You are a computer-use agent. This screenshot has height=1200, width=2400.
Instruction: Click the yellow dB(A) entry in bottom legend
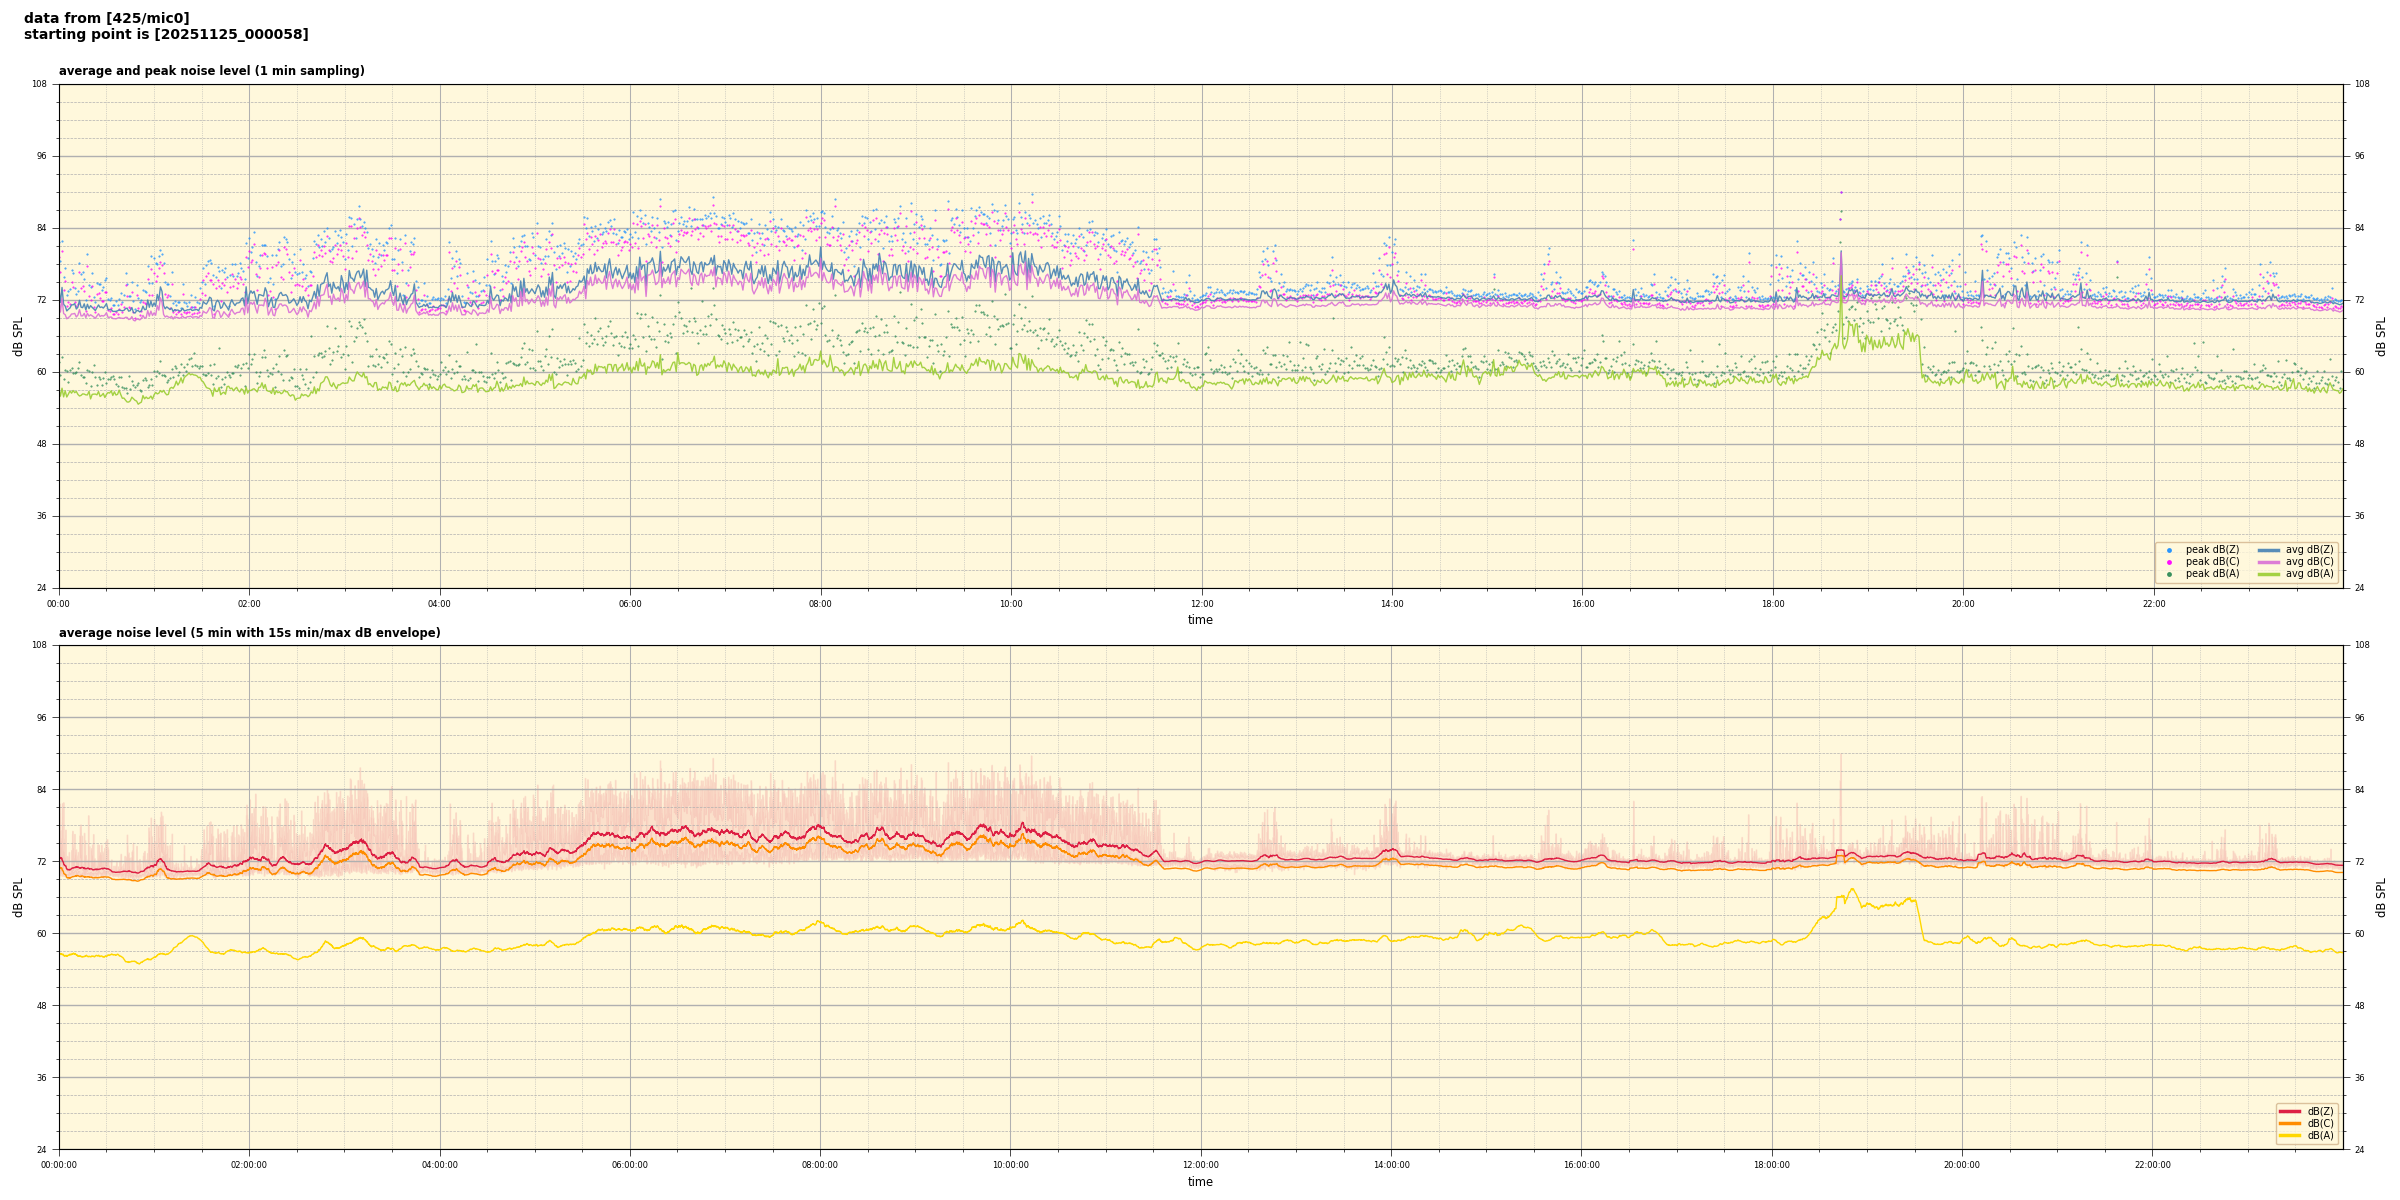(x=2289, y=1135)
